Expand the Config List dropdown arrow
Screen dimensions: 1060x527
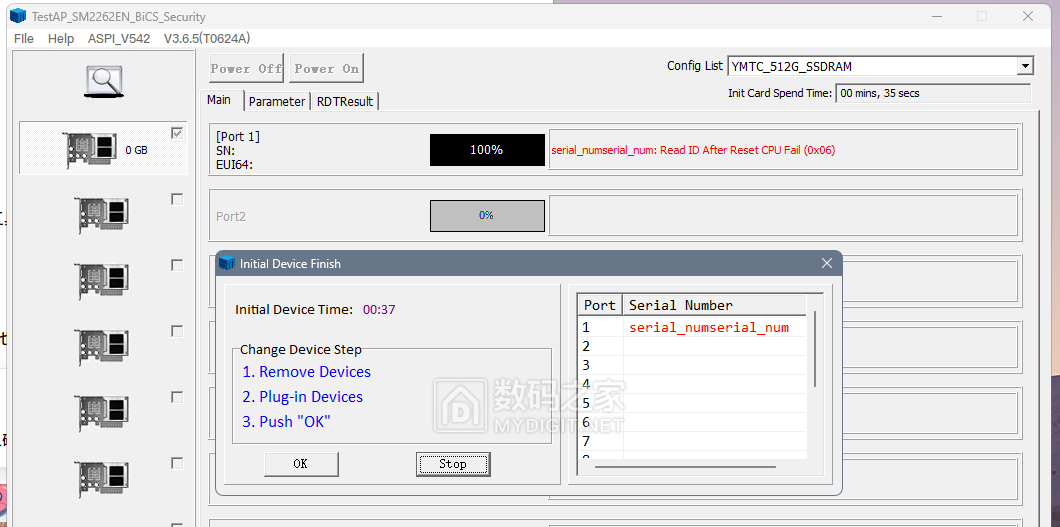pos(1026,66)
